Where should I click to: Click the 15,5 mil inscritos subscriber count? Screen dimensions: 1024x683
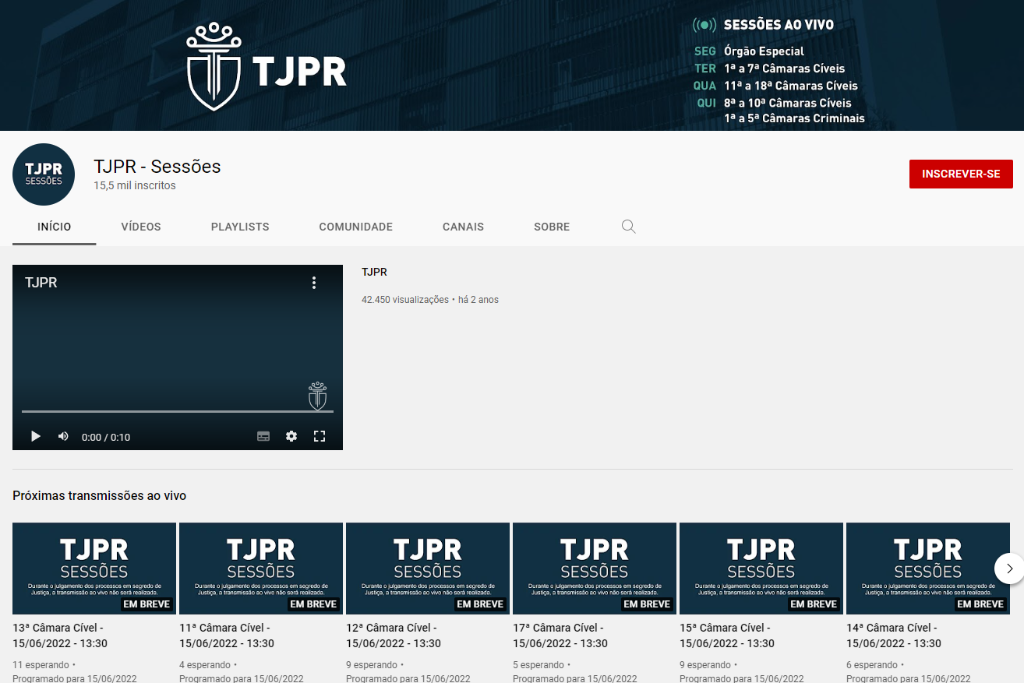click(x=135, y=185)
